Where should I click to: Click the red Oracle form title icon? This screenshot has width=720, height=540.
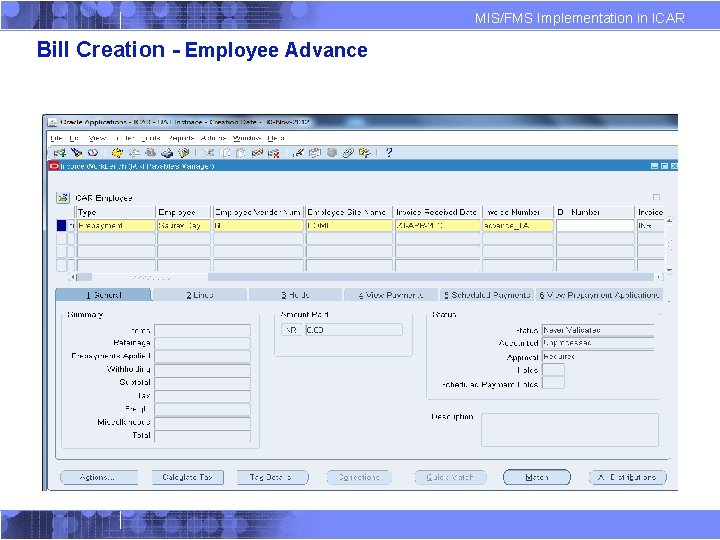click(x=54, y=166)
